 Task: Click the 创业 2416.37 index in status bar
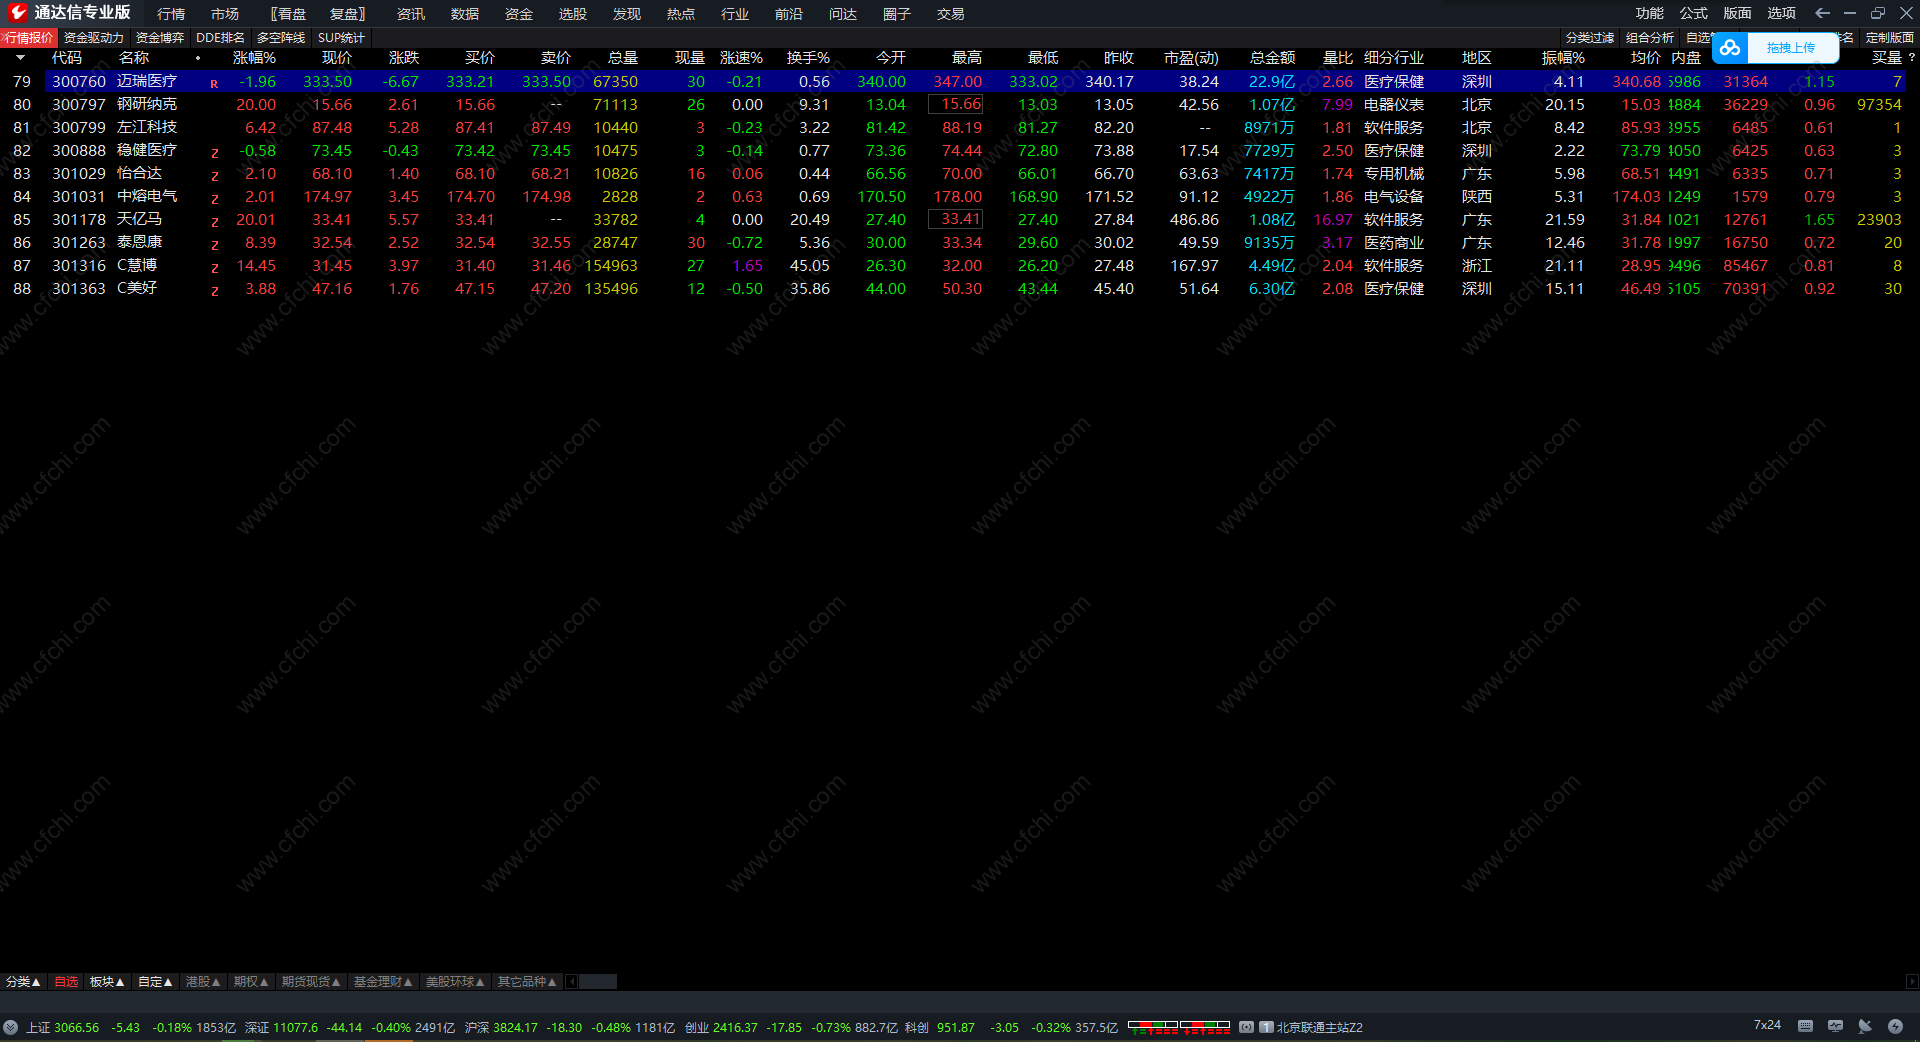pyautogui.click(x=721, y=1027)
